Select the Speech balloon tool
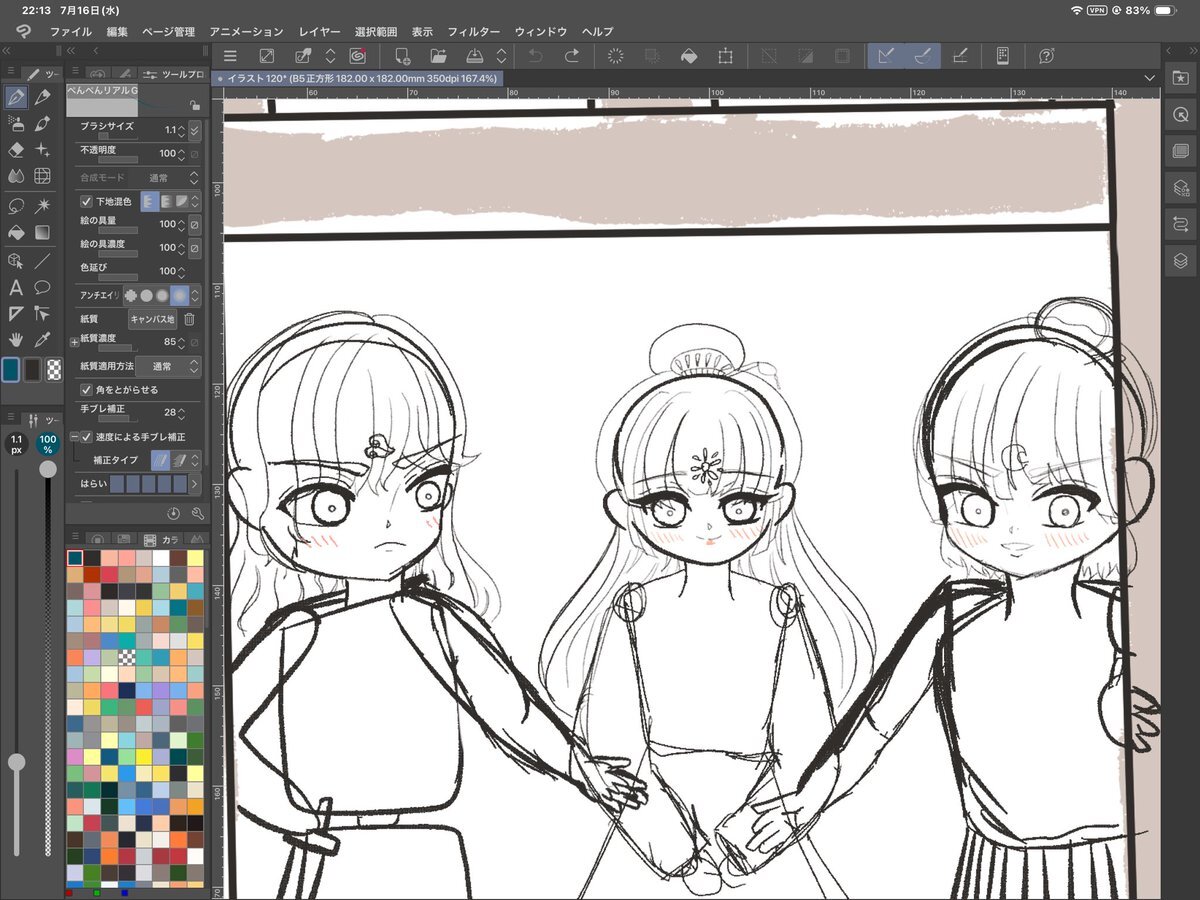Screen dimensions: 1200x900 point(42,287)
